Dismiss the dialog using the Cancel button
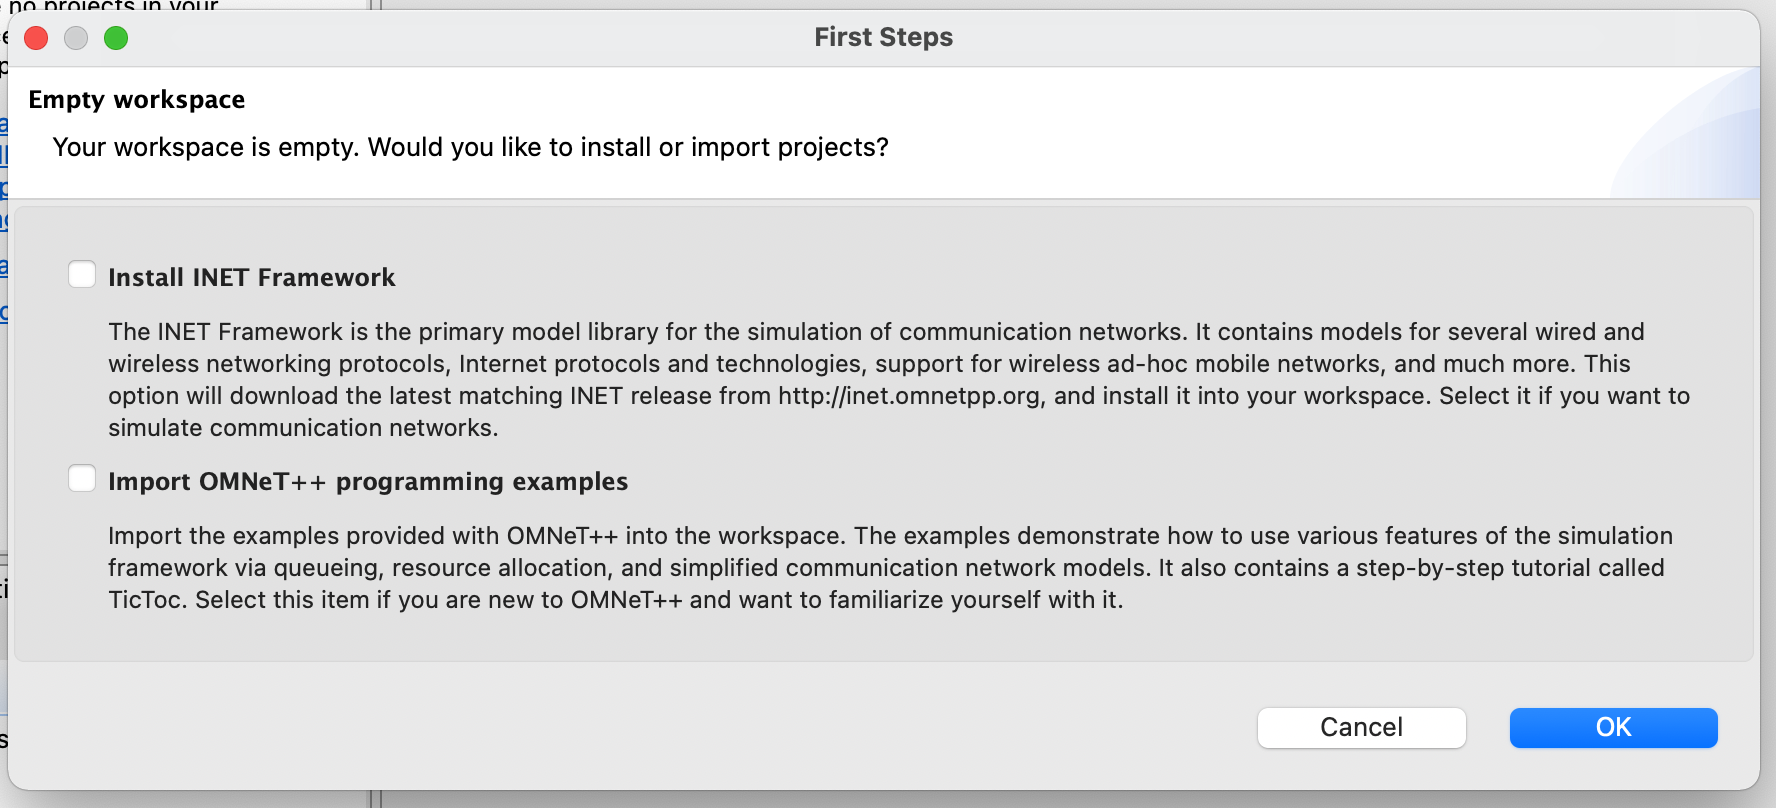Viewport: 1776px width, 808px height. [1361, 727]
